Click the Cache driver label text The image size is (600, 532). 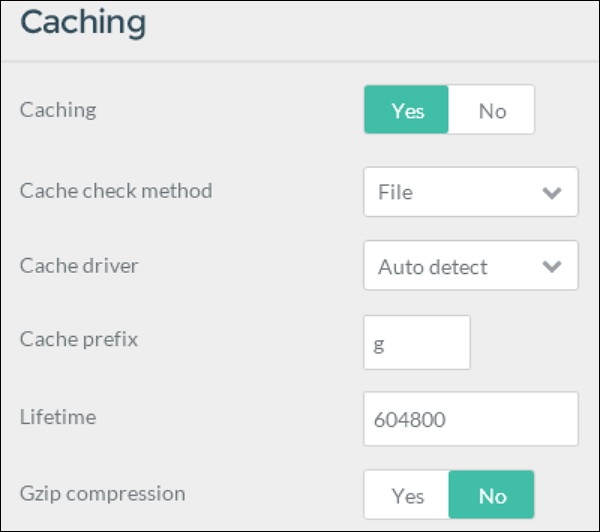pyautogui.click(x=79, y=265)
